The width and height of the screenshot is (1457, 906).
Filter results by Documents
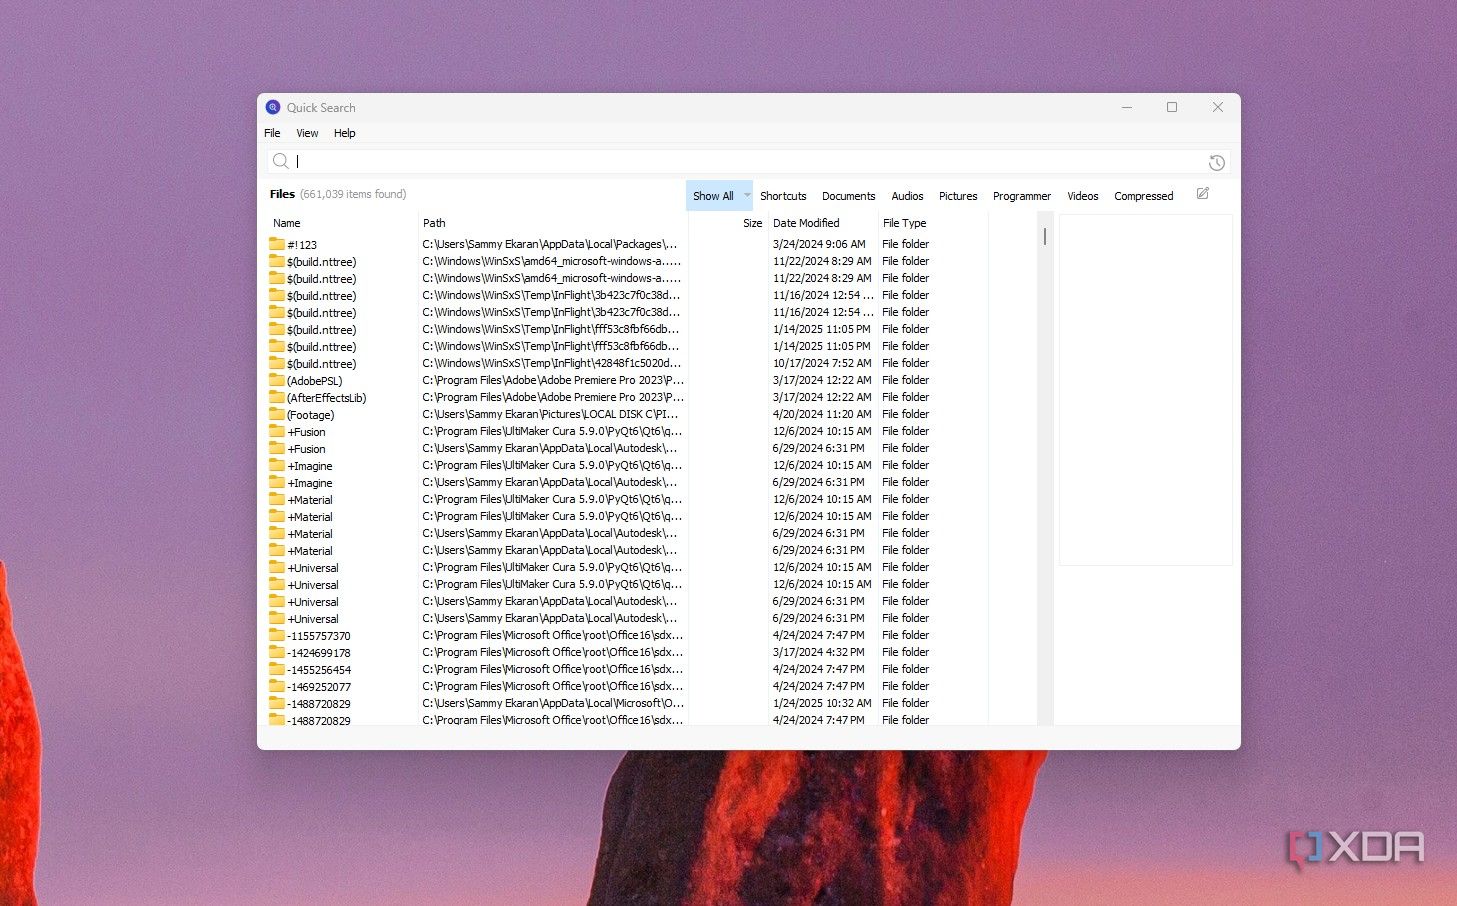(849, 196)
